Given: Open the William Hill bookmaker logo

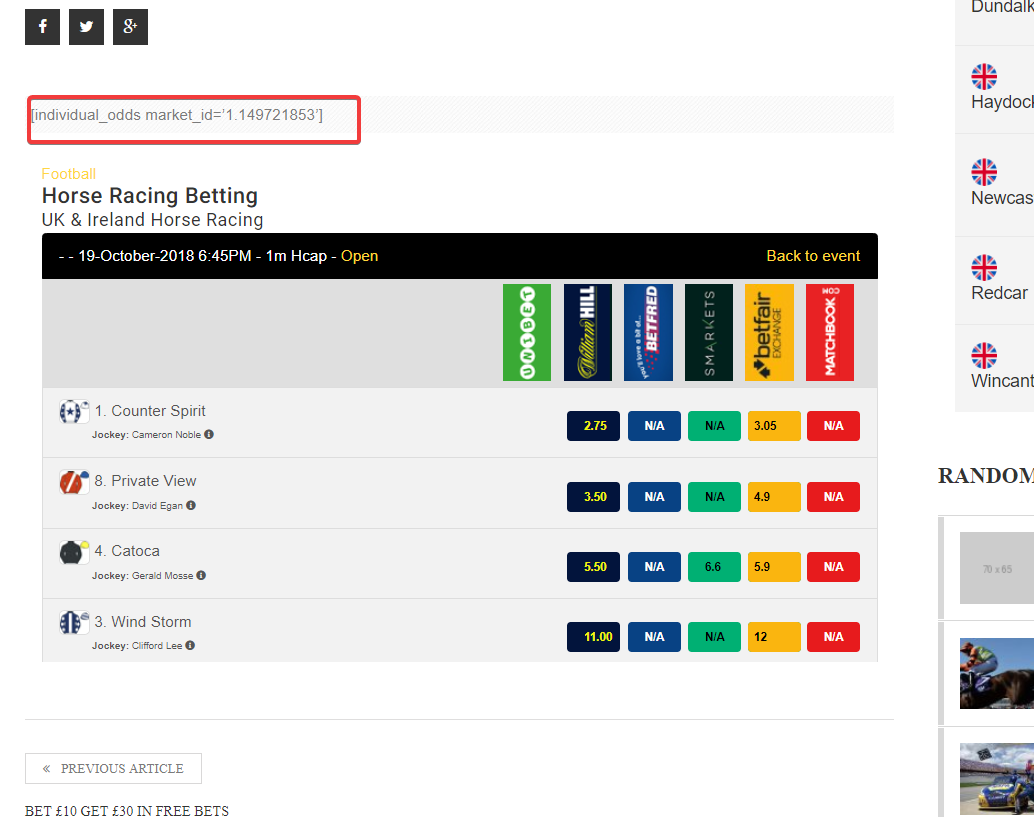Looking at the screenshot, I should [x=588, y=332].
